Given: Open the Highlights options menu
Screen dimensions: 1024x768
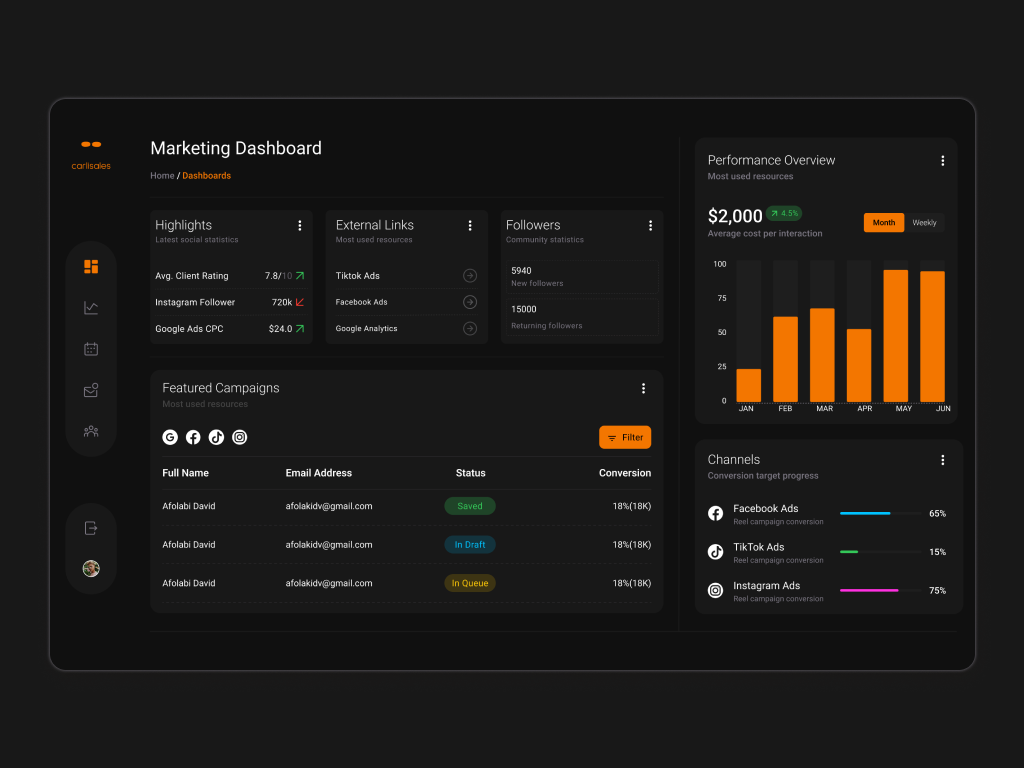Looking at the screenshot, I should [x=299, y=225].
